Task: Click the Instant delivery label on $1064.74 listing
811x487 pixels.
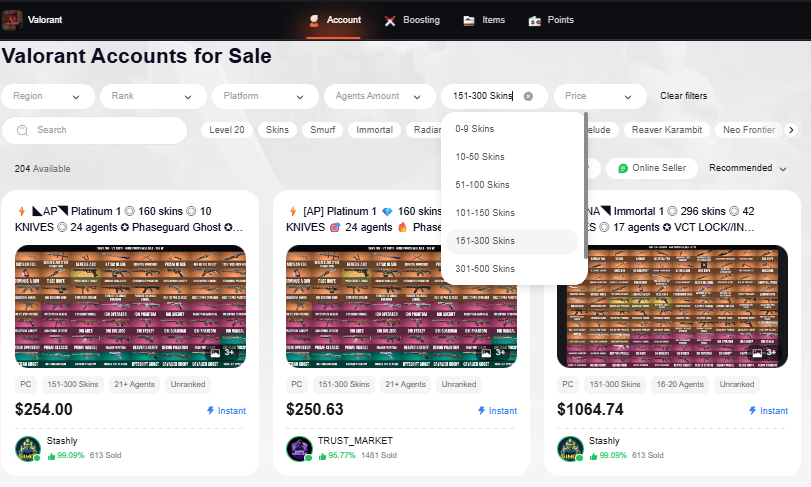Action: [769, 410]
